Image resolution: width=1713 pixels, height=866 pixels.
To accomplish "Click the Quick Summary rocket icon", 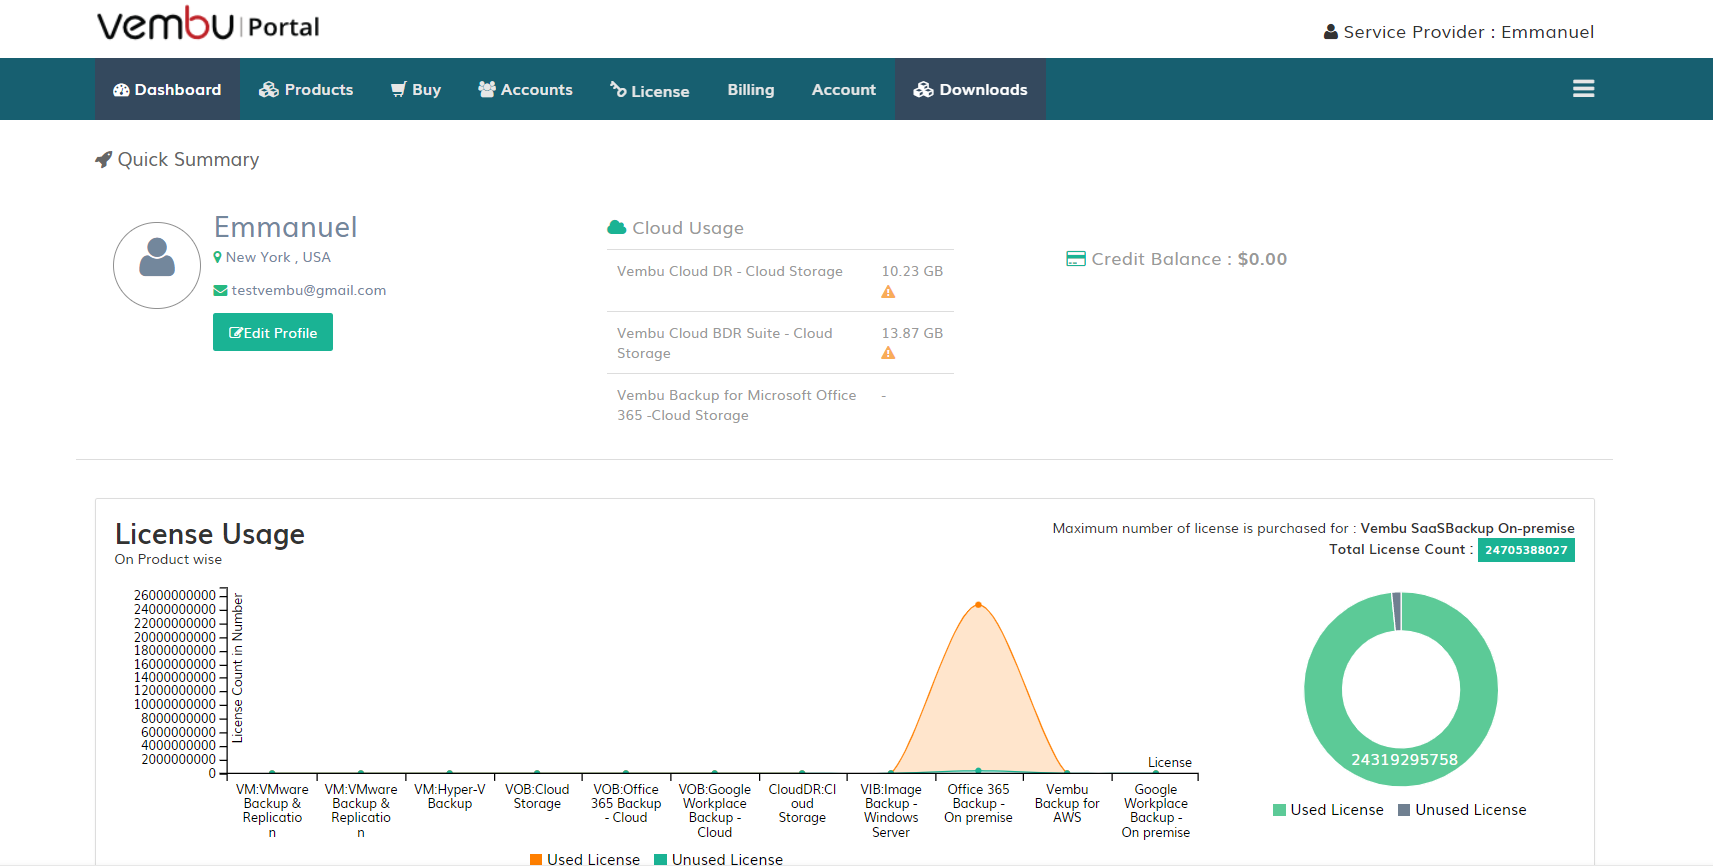I will pos(103,159).
